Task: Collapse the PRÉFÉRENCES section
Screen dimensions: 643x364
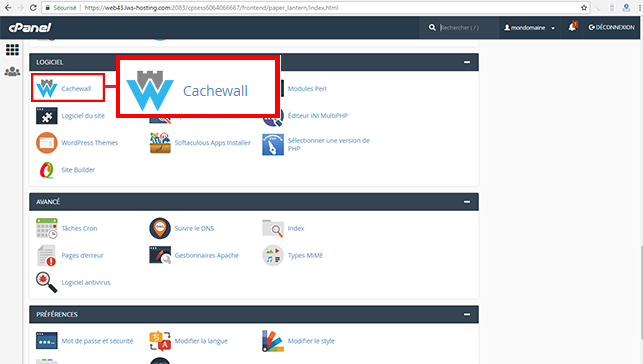Action: pyautogui.click(x=467, y=314)
